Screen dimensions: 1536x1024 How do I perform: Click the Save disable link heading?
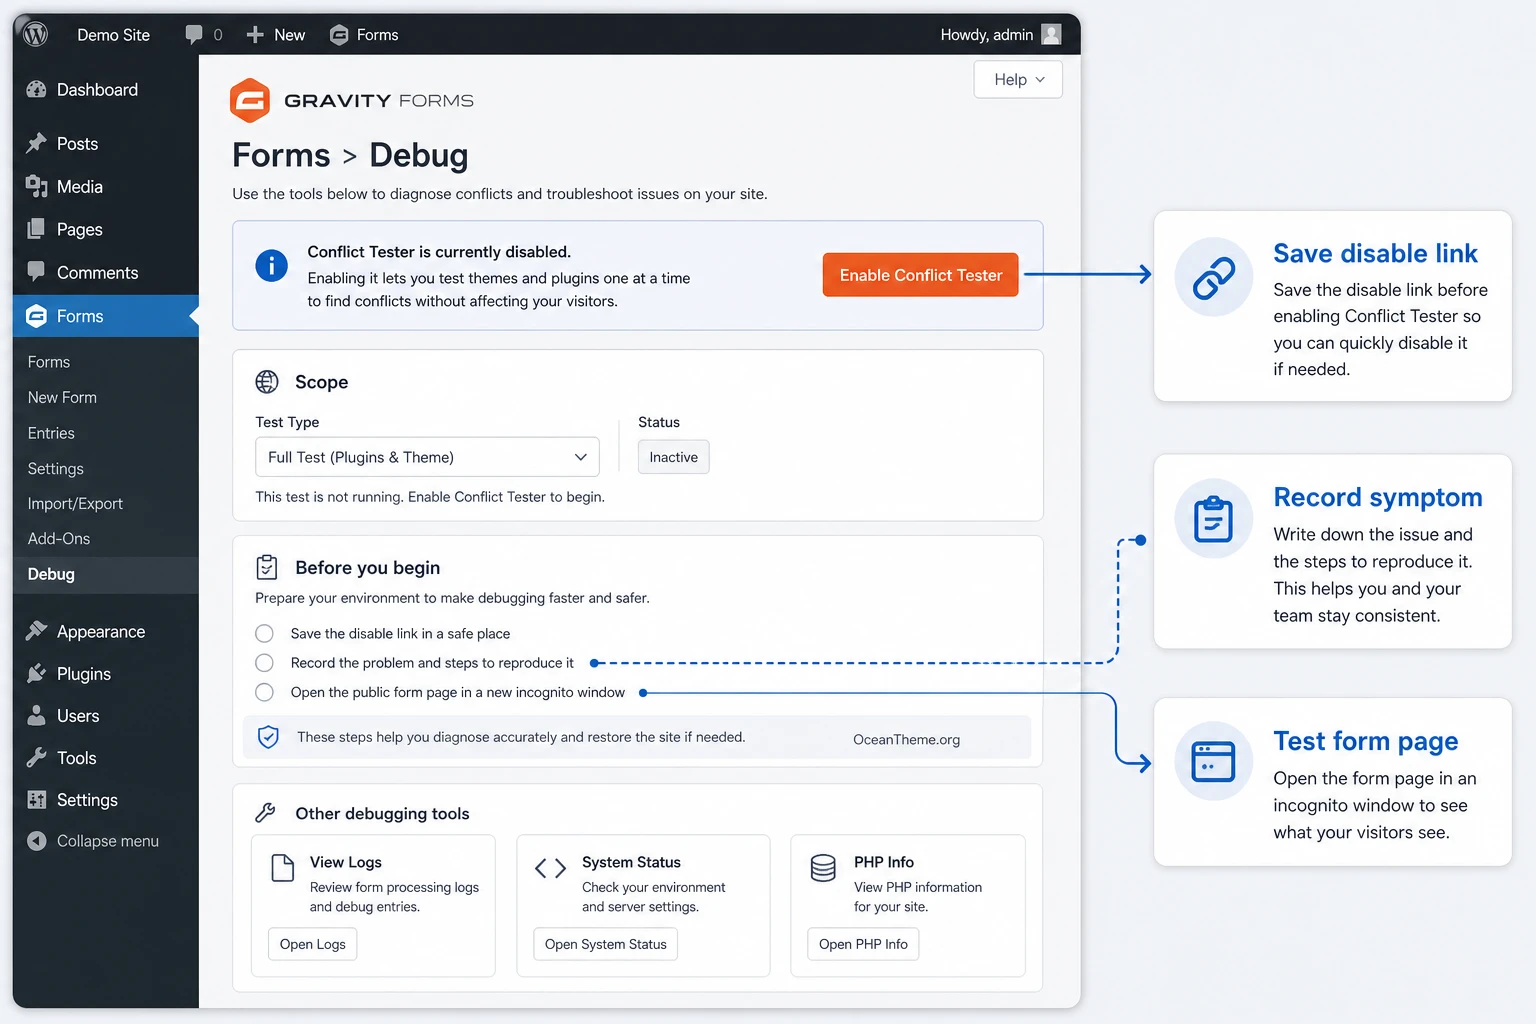click(1375, 253)
